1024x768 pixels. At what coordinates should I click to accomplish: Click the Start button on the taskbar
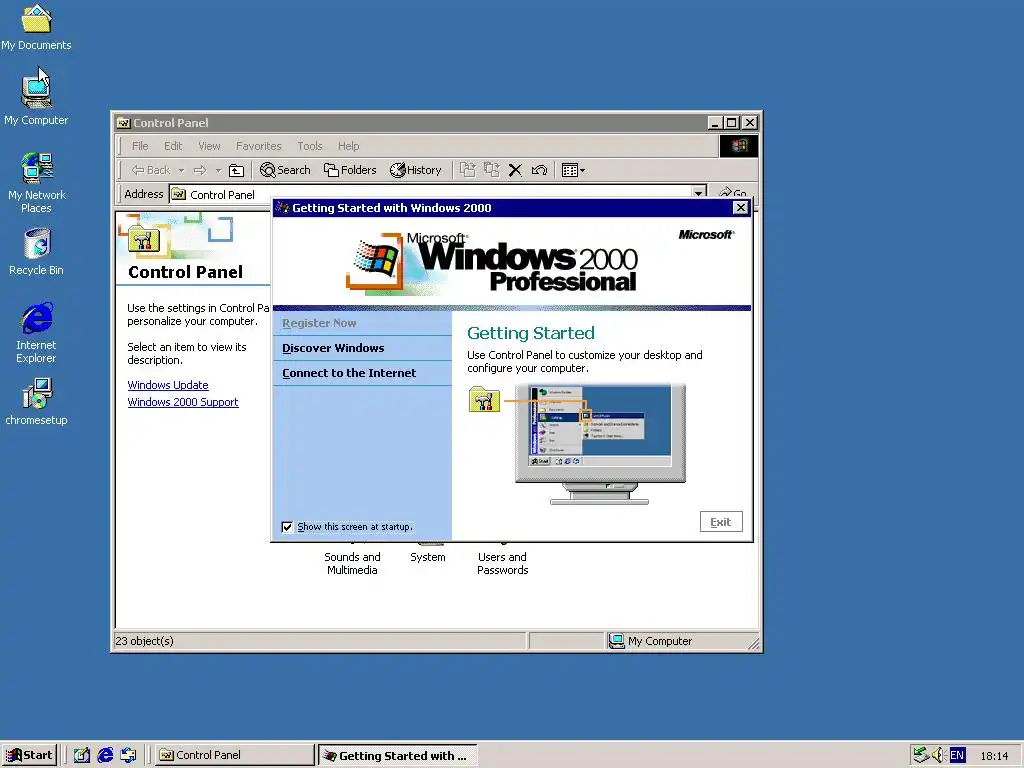(29, 755)
